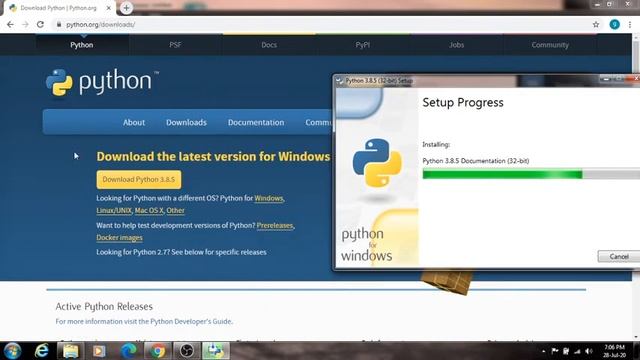Image resolution: width=640 pixels, height=360 pixels.
Task: Open the Docker images link
Action: pyautogui.click(x=120, y=238)
